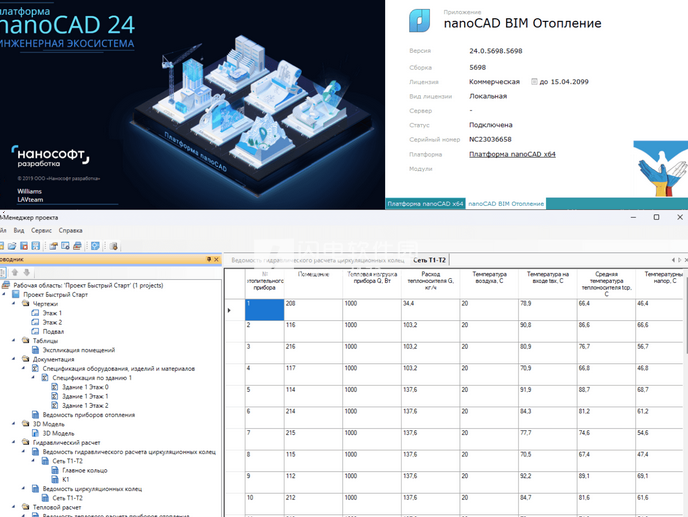Viewport: 688px width, 517px height.
Task: Click the nanoCAD BIM Отопление app logo
Action: coord(419,21)
